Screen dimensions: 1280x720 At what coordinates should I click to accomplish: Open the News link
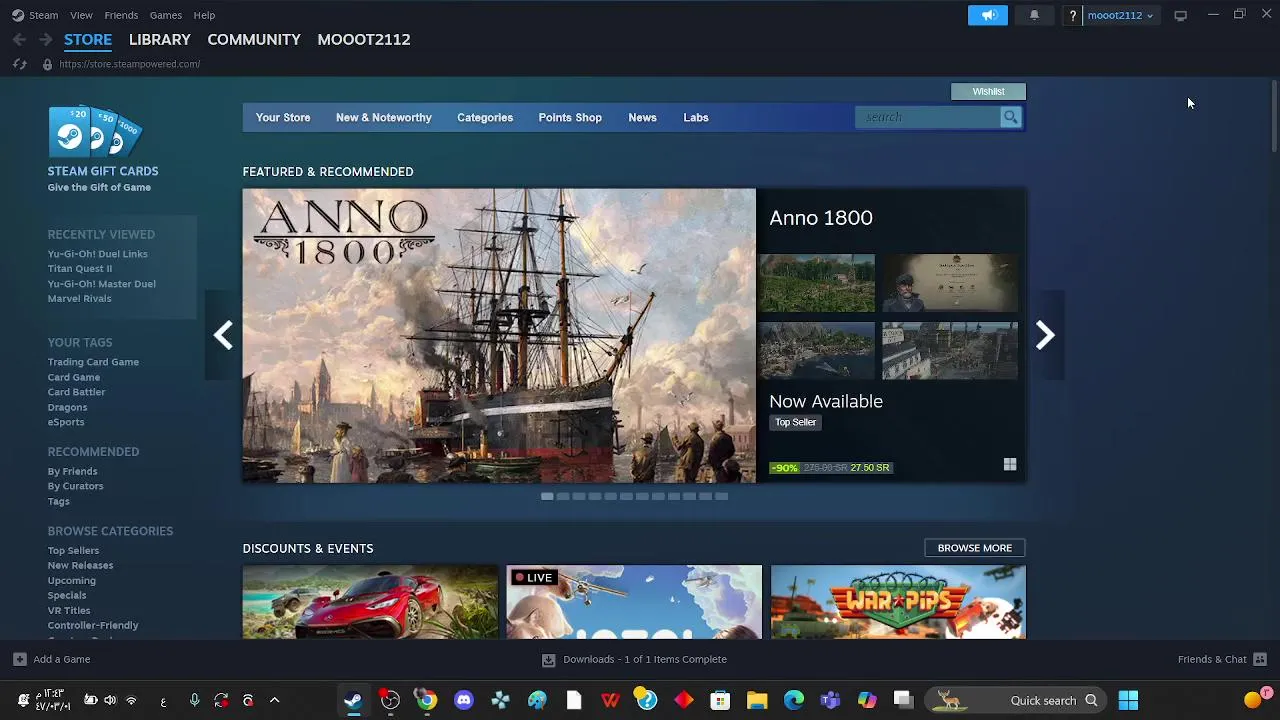coord(642,117)
